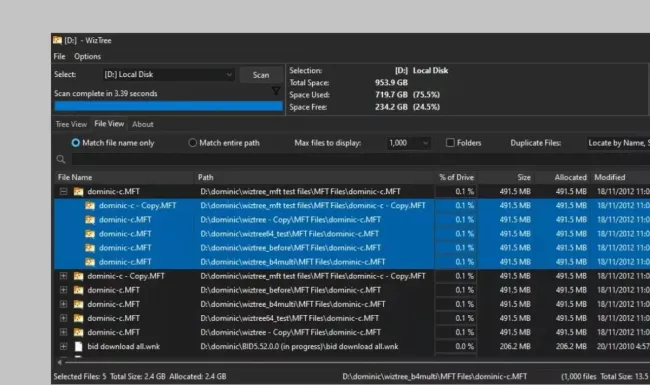Click the '0.0 %' of Drive cell
Screen dimensions: 650x385
(x=464, y=346)
